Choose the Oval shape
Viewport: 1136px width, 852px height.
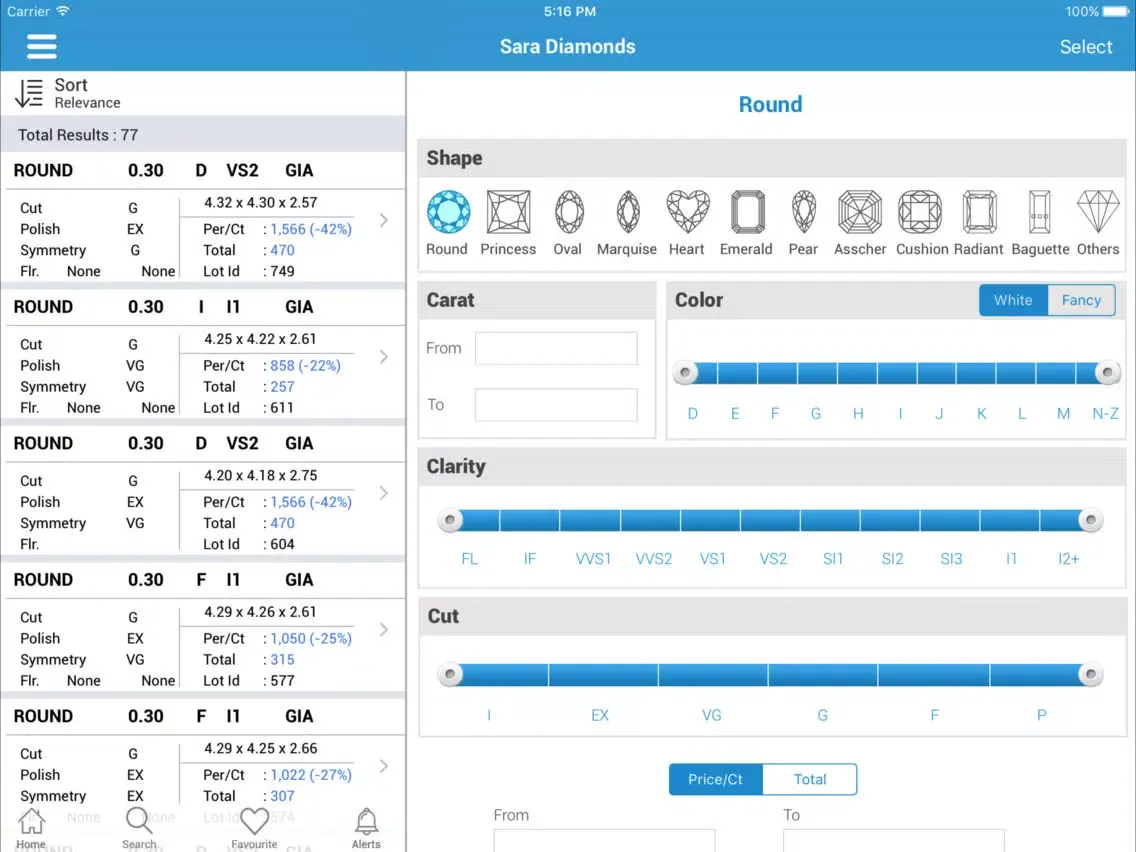point(568,223)
